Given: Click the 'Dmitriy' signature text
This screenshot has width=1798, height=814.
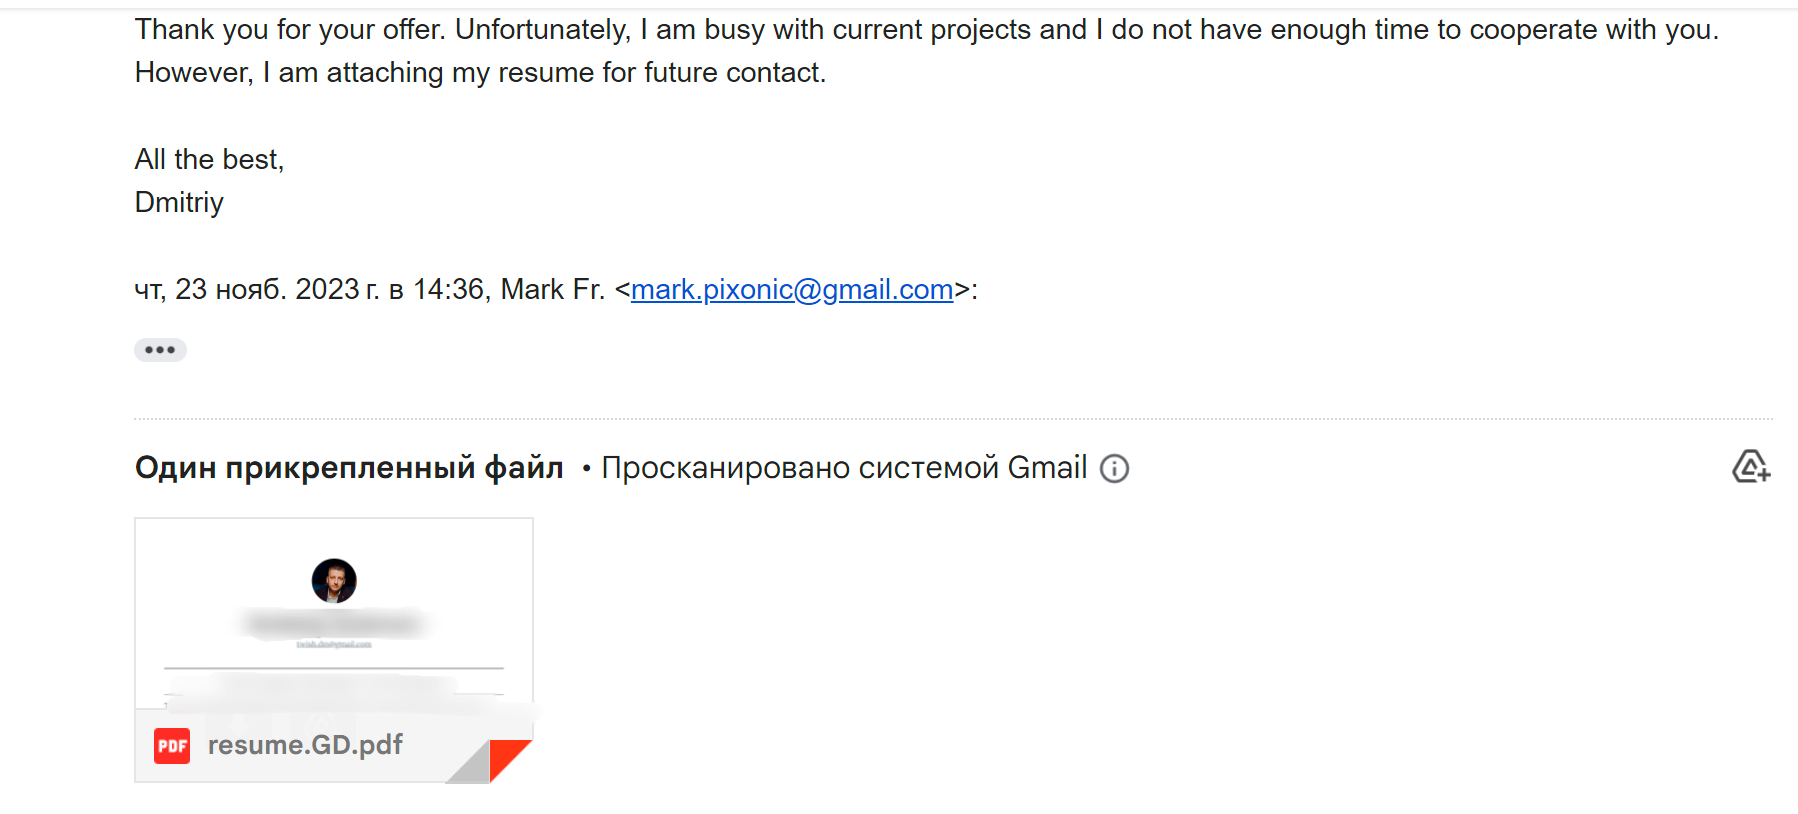Looking at the screenshot, I should [x=179, y=203].
